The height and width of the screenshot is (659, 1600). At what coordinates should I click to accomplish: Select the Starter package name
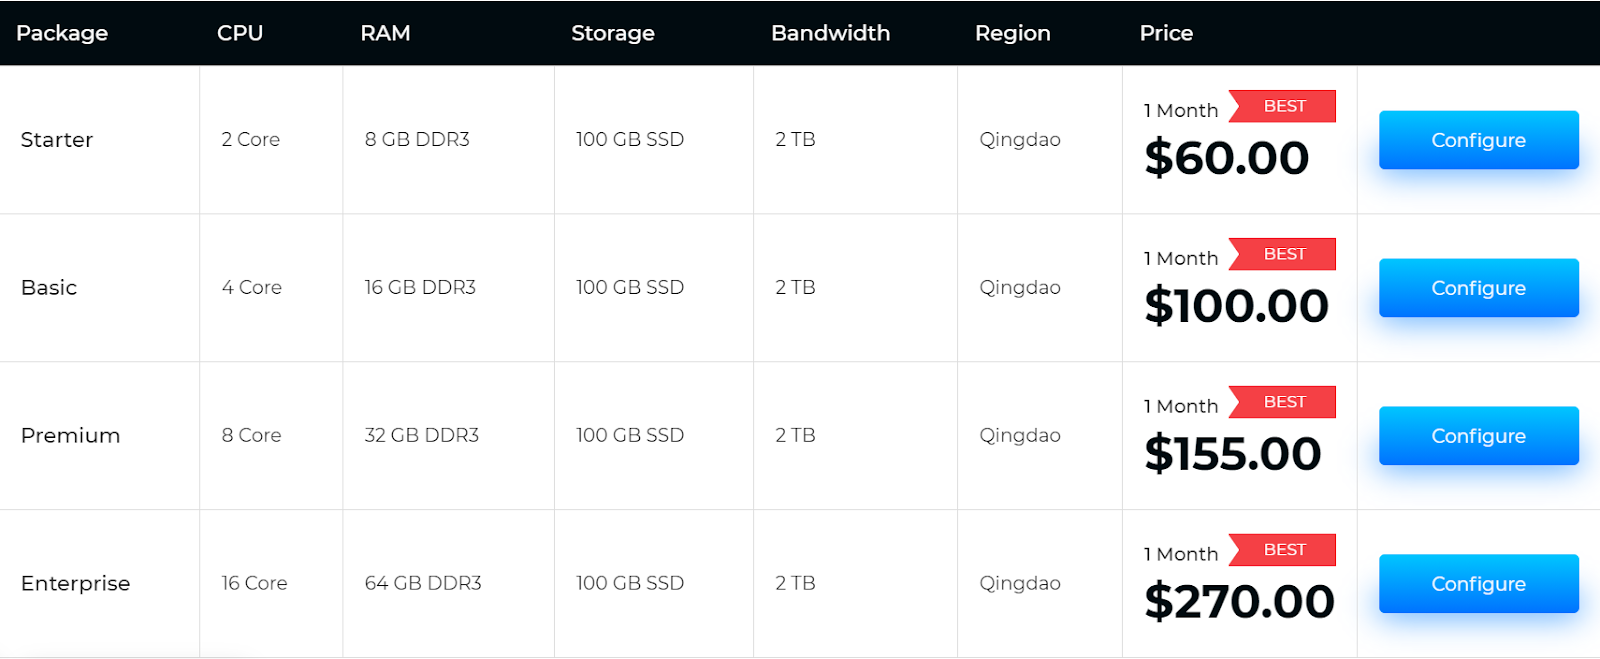(x=57, y=140)
